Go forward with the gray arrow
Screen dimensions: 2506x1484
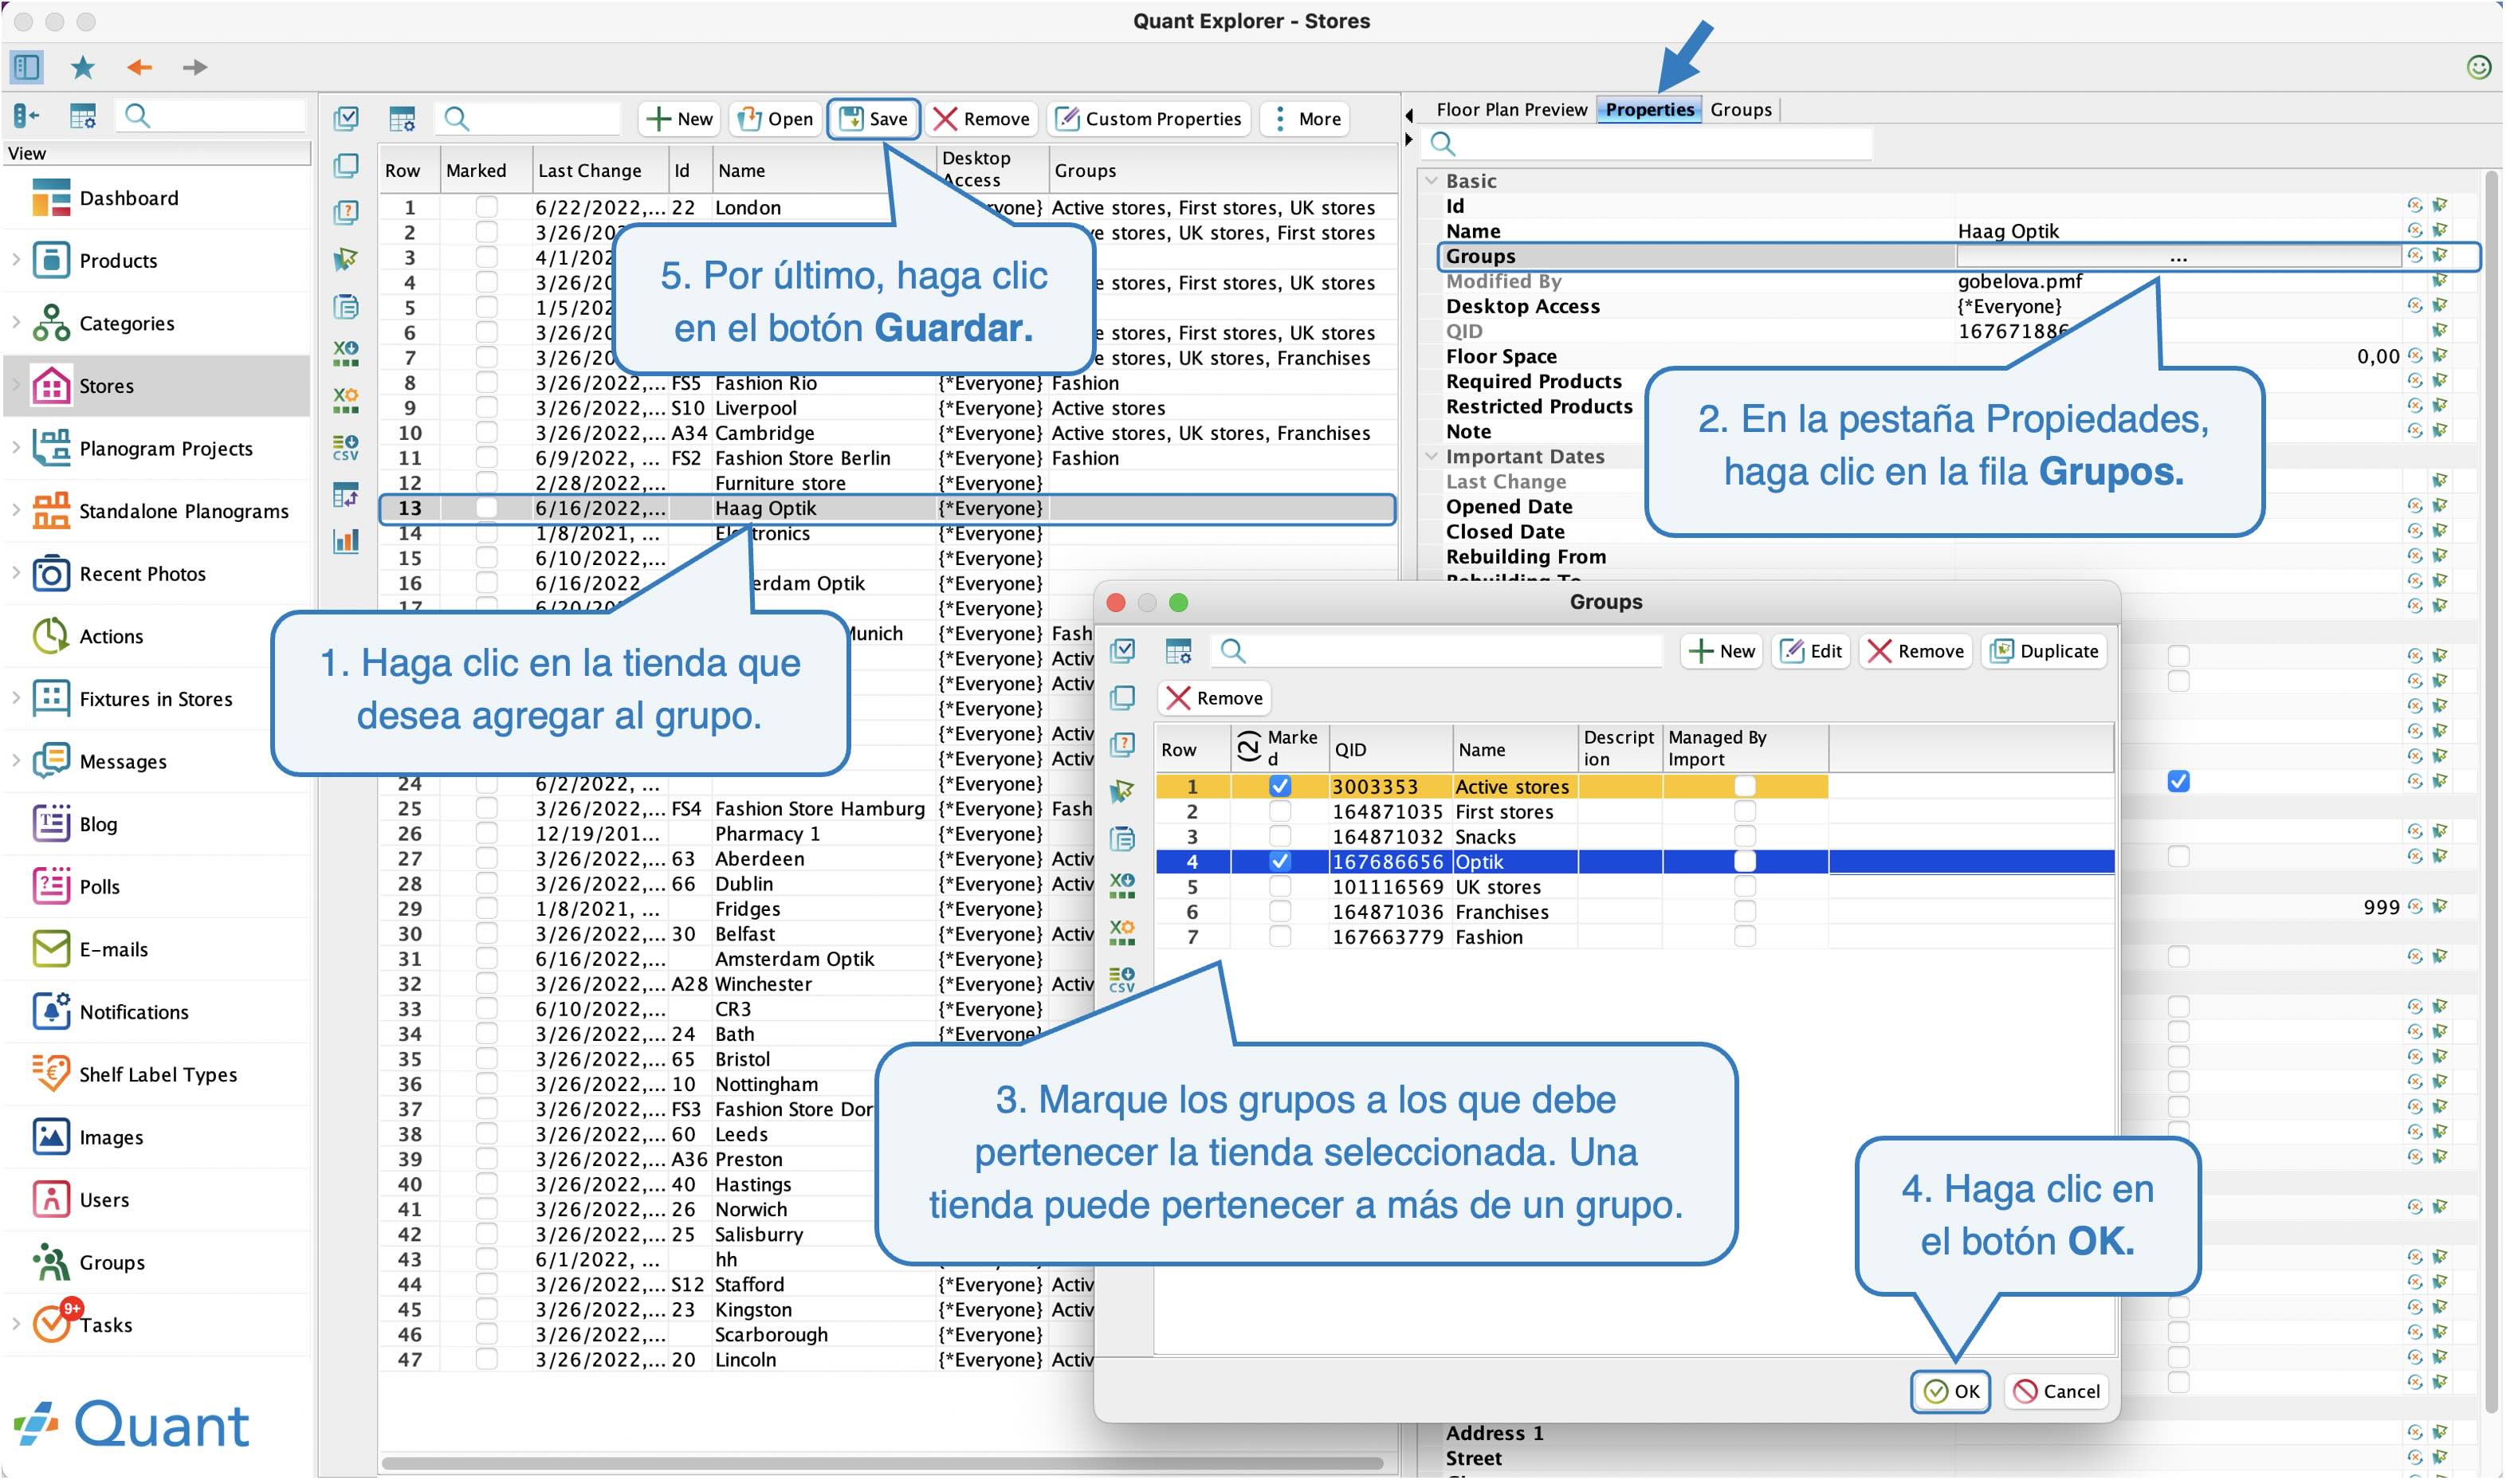pos(195,67)
